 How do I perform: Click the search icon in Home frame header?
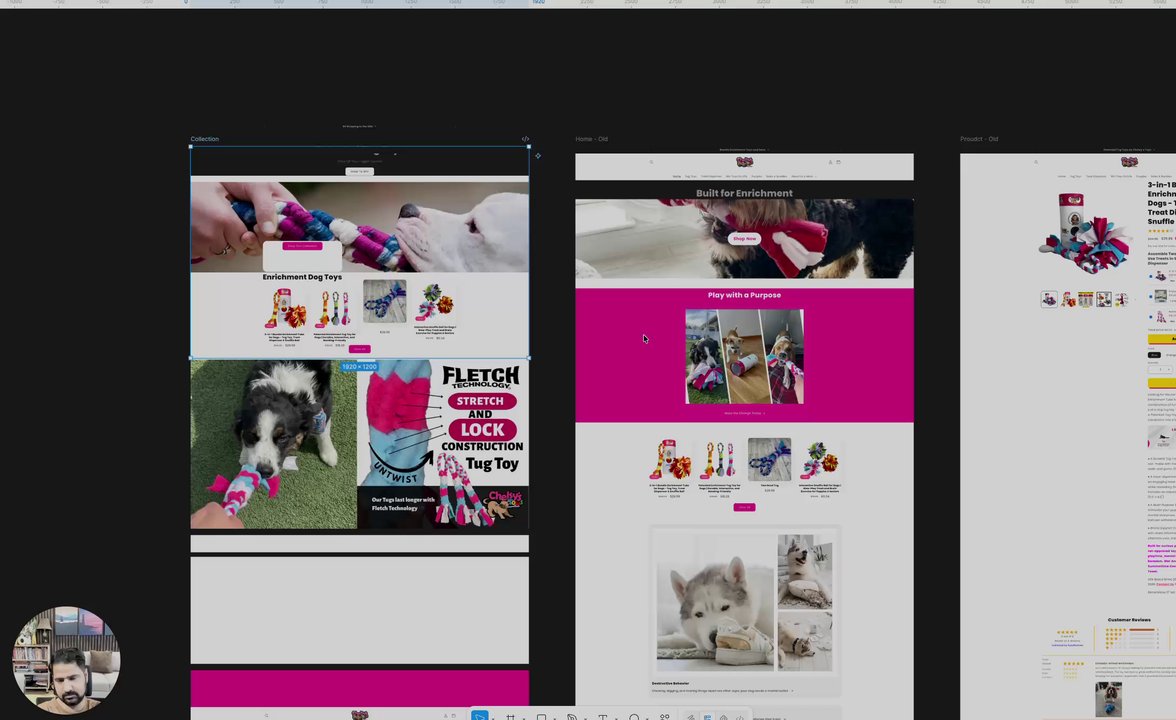(651, 162)
